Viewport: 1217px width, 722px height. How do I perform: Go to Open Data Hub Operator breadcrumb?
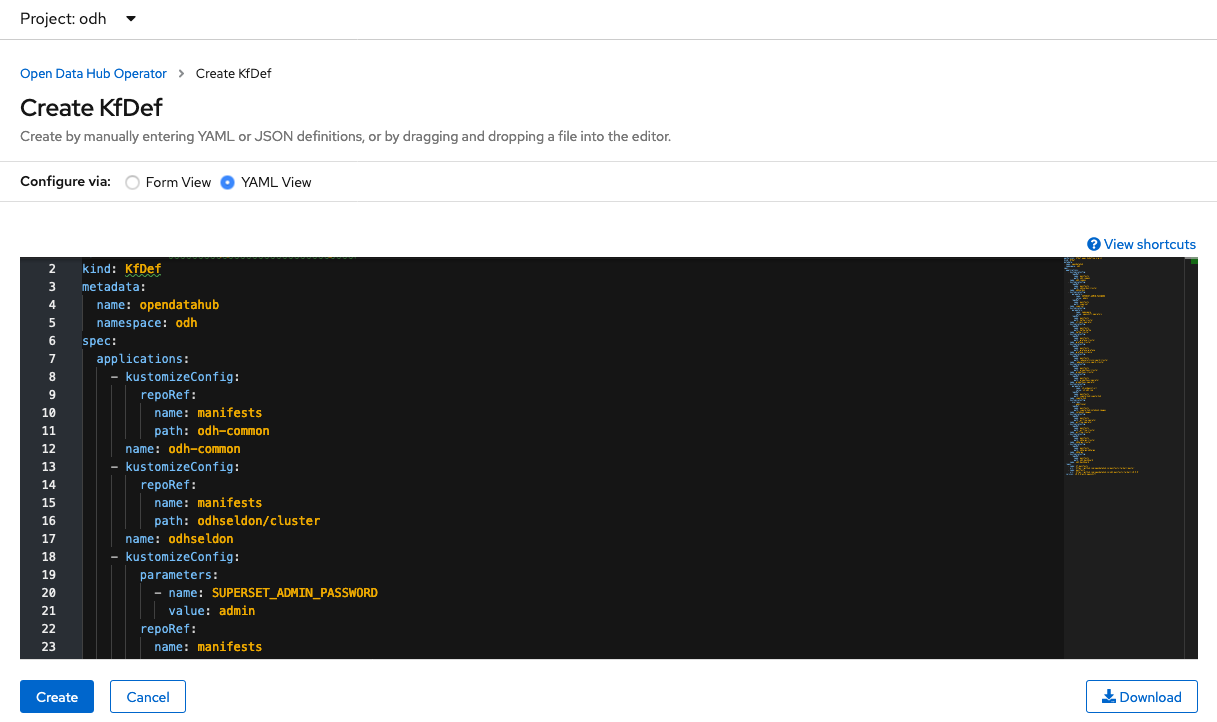93,74
